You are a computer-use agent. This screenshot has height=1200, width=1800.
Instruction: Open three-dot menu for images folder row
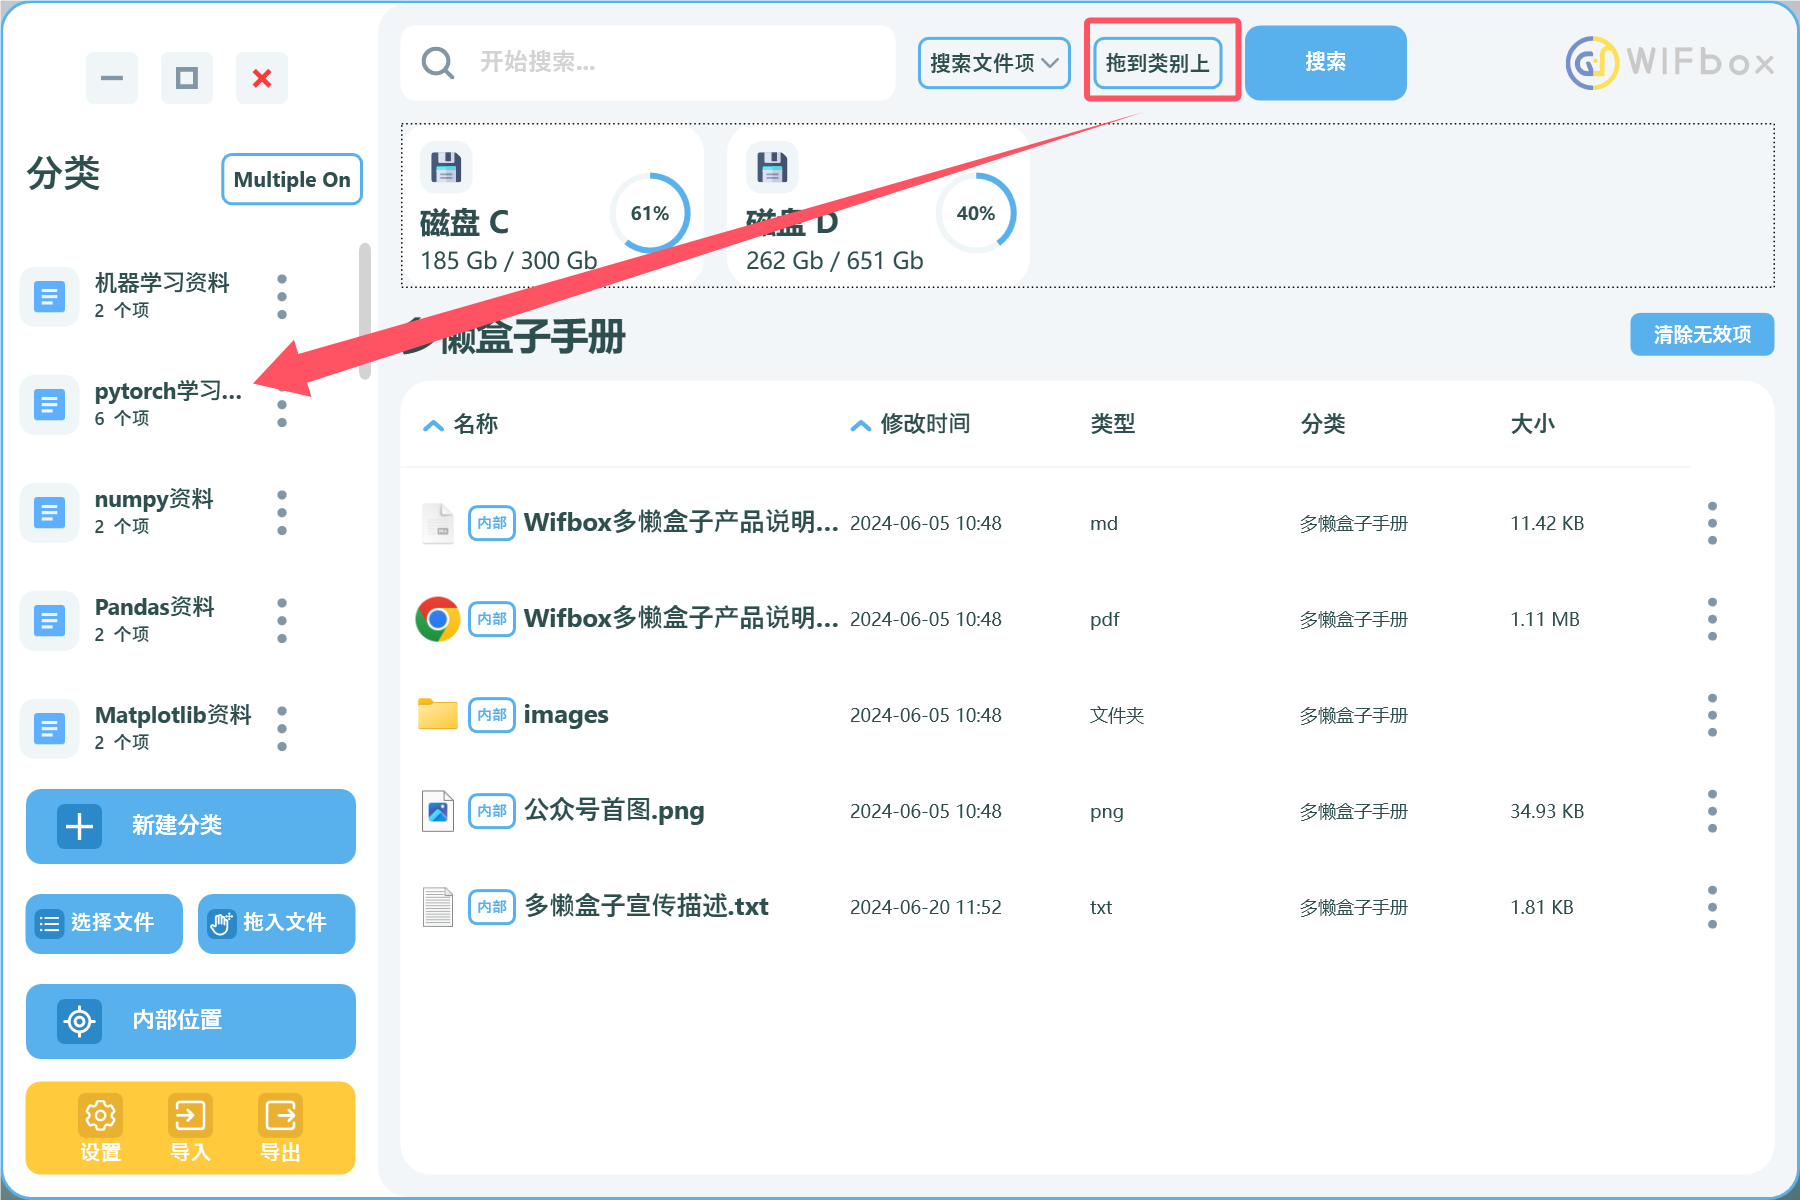pyautogui.click(x=1712, y=715)
